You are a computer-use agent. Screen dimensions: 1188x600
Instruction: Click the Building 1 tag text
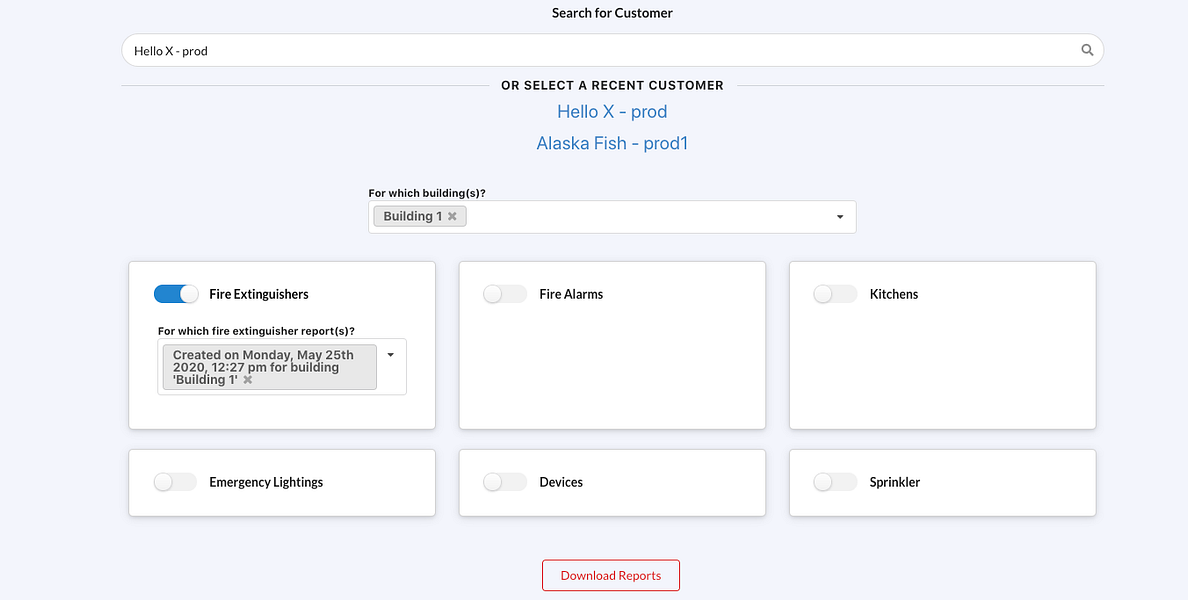(x=413, y=216)
